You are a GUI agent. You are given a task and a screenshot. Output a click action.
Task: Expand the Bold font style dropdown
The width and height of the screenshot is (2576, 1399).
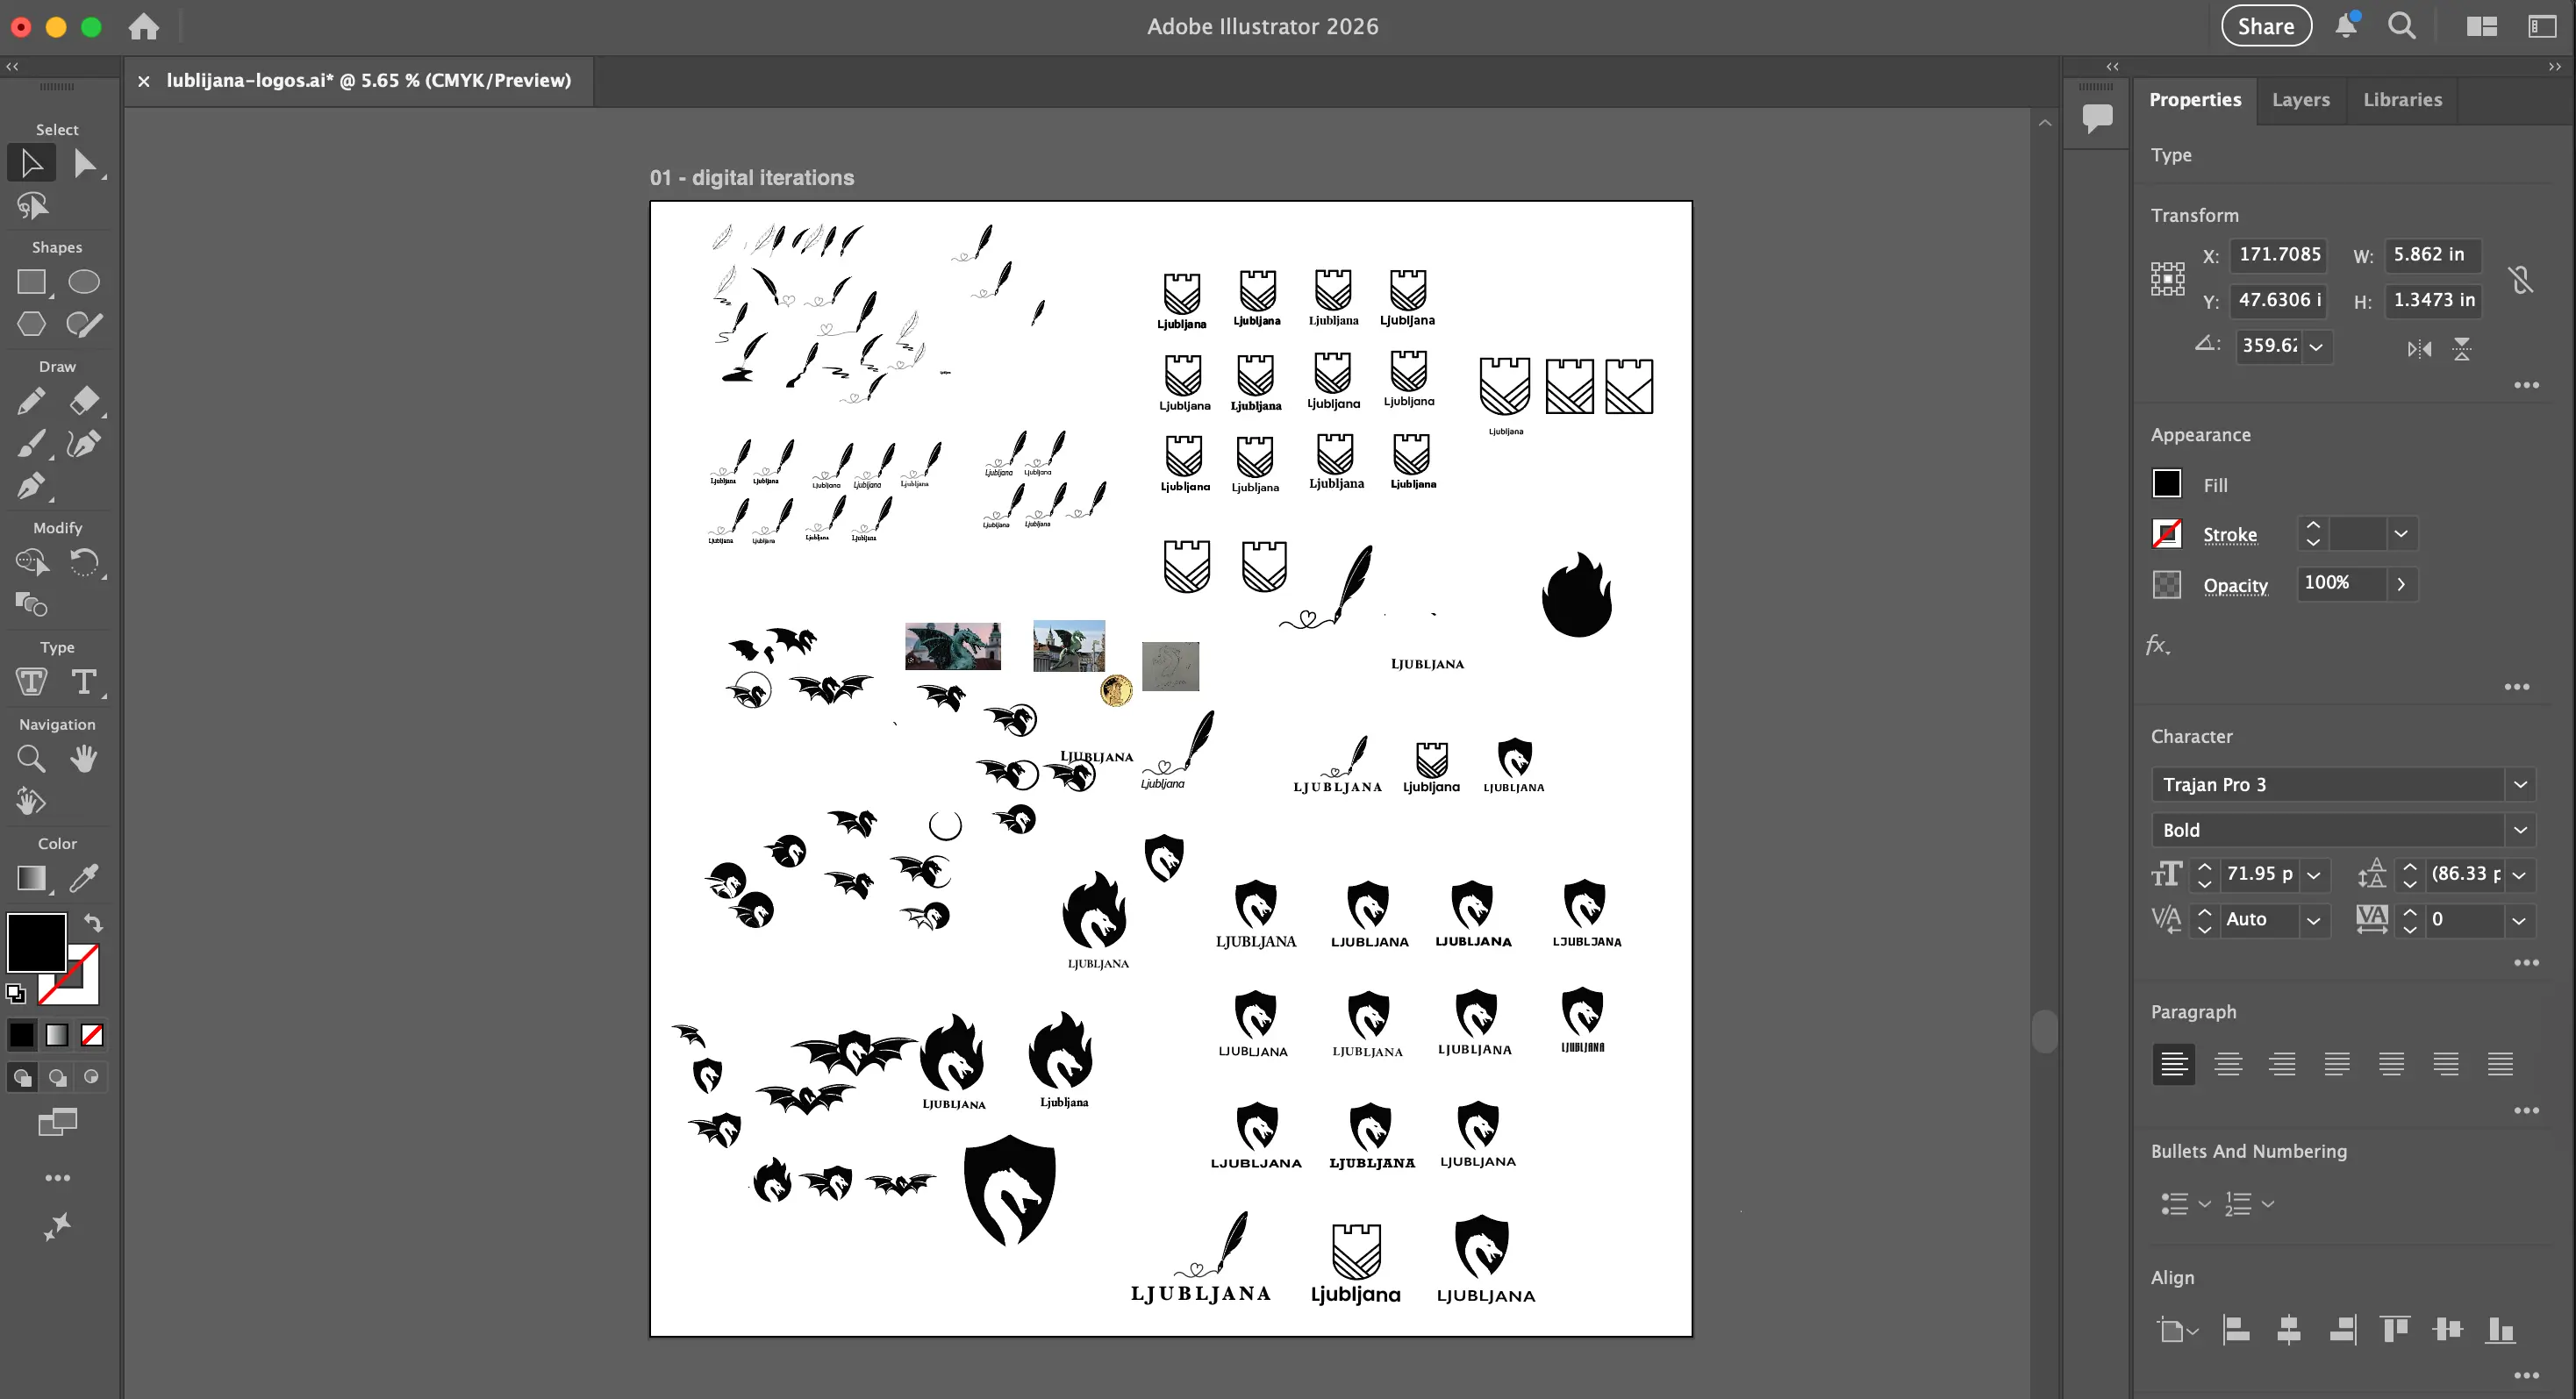2520,830
